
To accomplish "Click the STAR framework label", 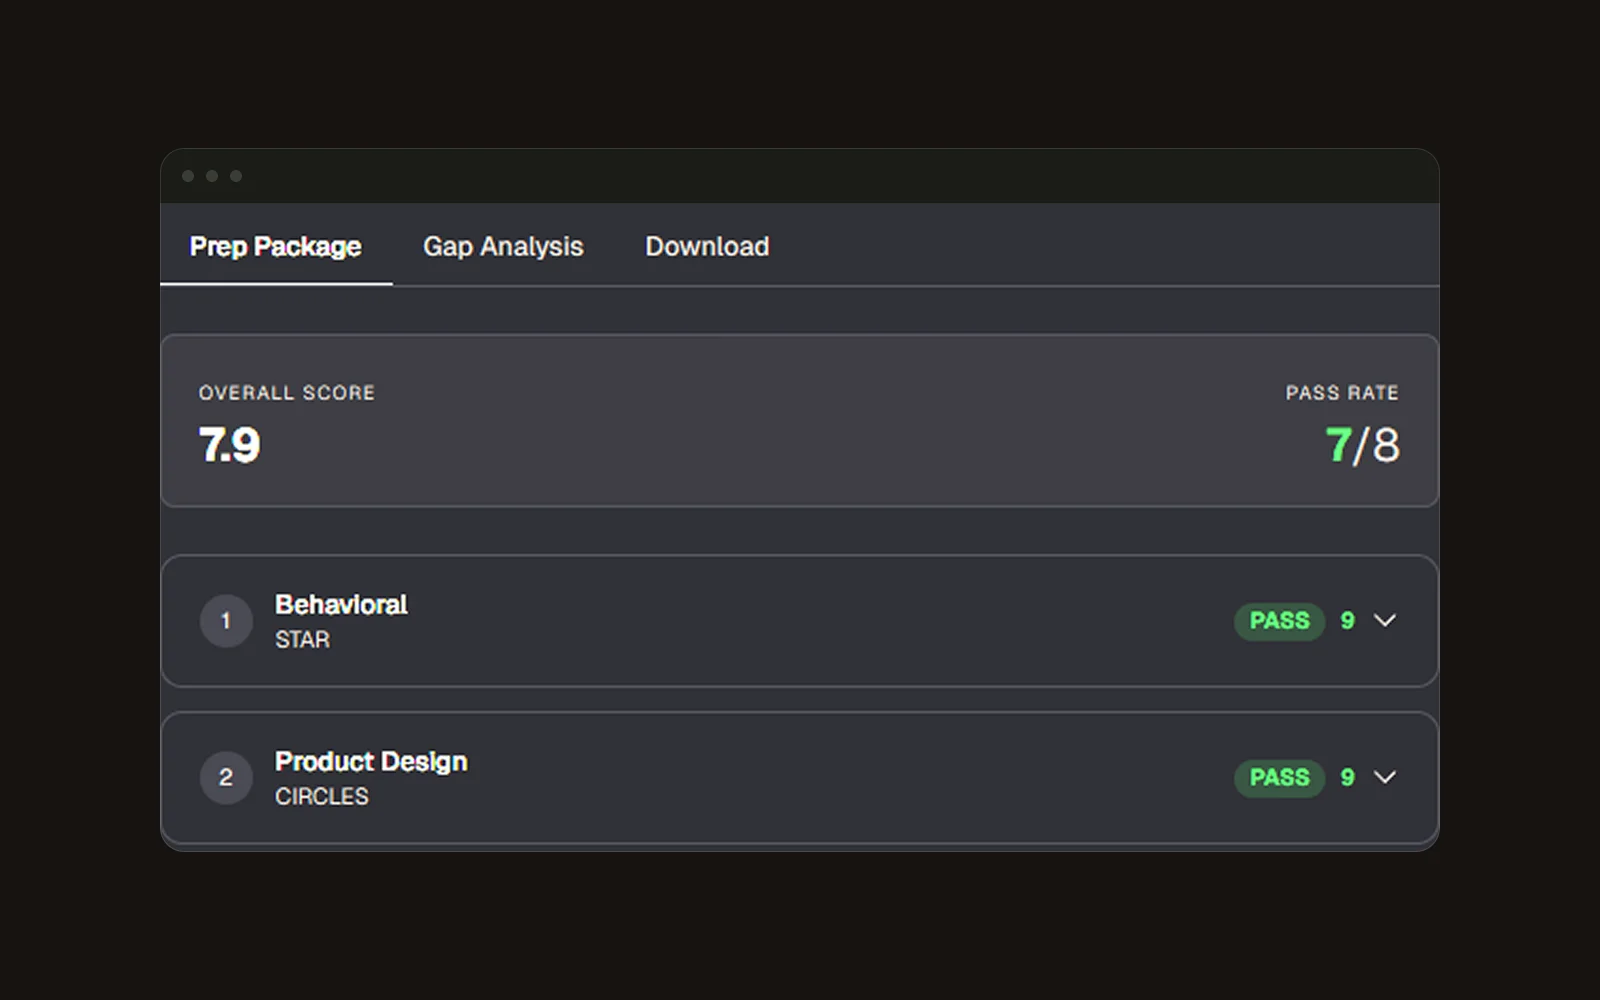I will pos(302,640).
